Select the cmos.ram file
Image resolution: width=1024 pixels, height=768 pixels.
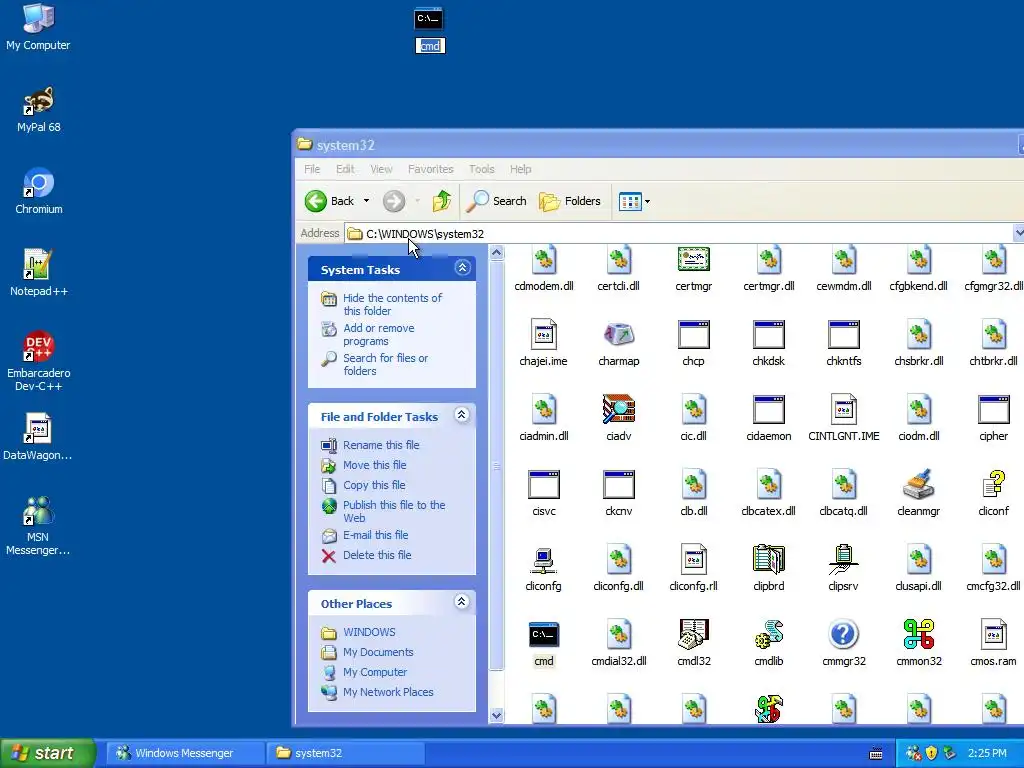pos(993,643)
